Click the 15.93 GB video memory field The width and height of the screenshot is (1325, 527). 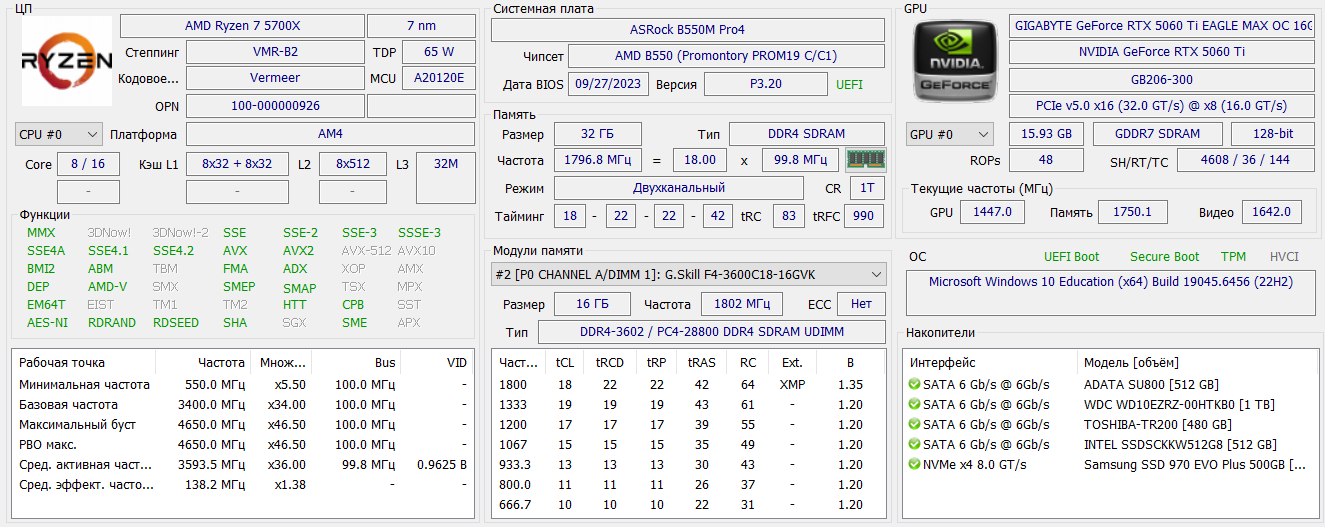tap(1046, 134)
